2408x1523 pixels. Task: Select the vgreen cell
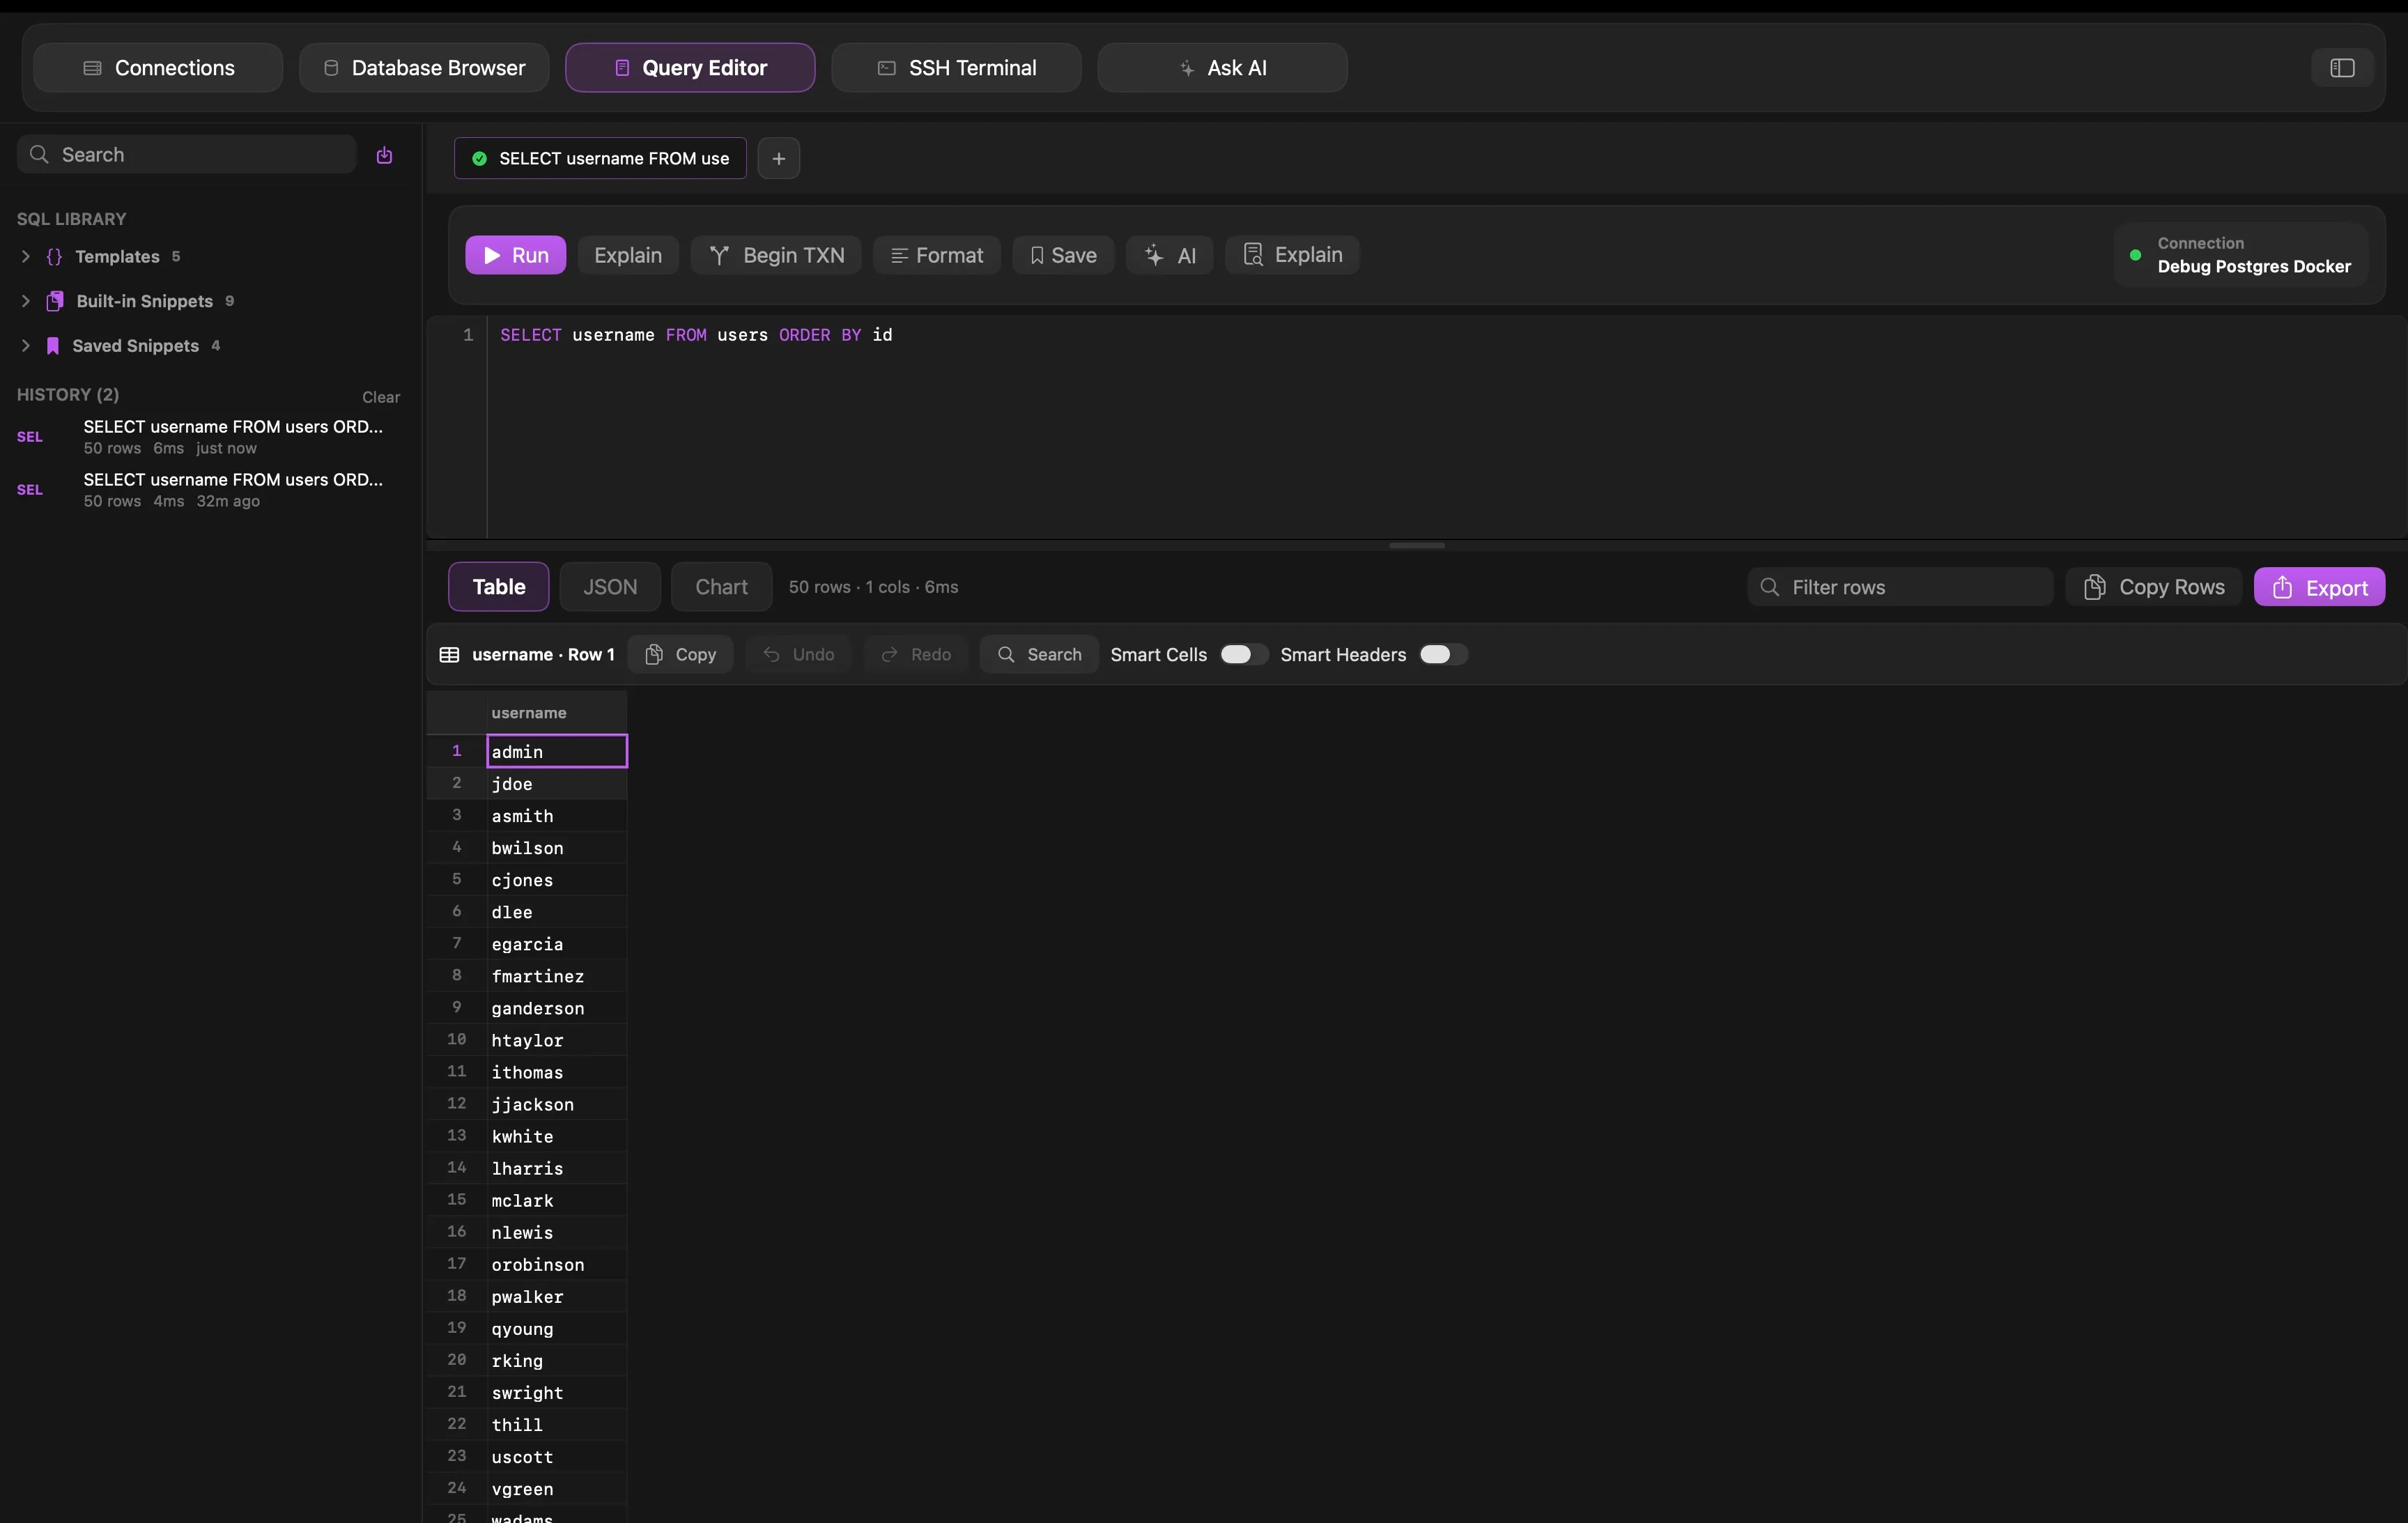click(557, 1489)
